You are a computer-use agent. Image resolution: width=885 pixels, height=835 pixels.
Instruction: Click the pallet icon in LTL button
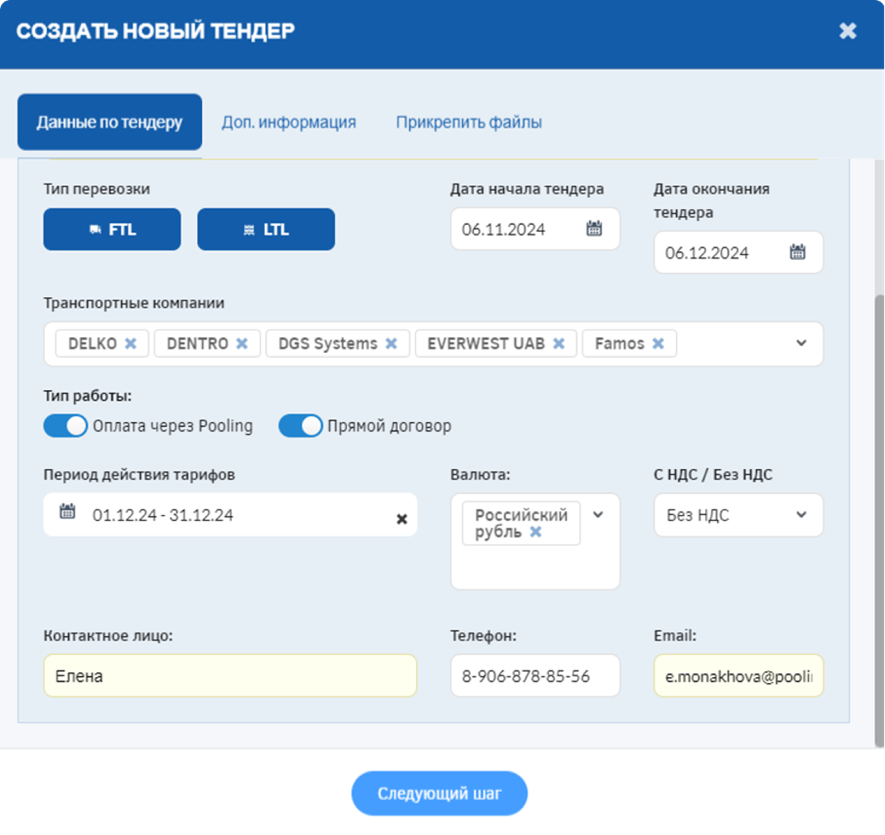click(249, 230)
